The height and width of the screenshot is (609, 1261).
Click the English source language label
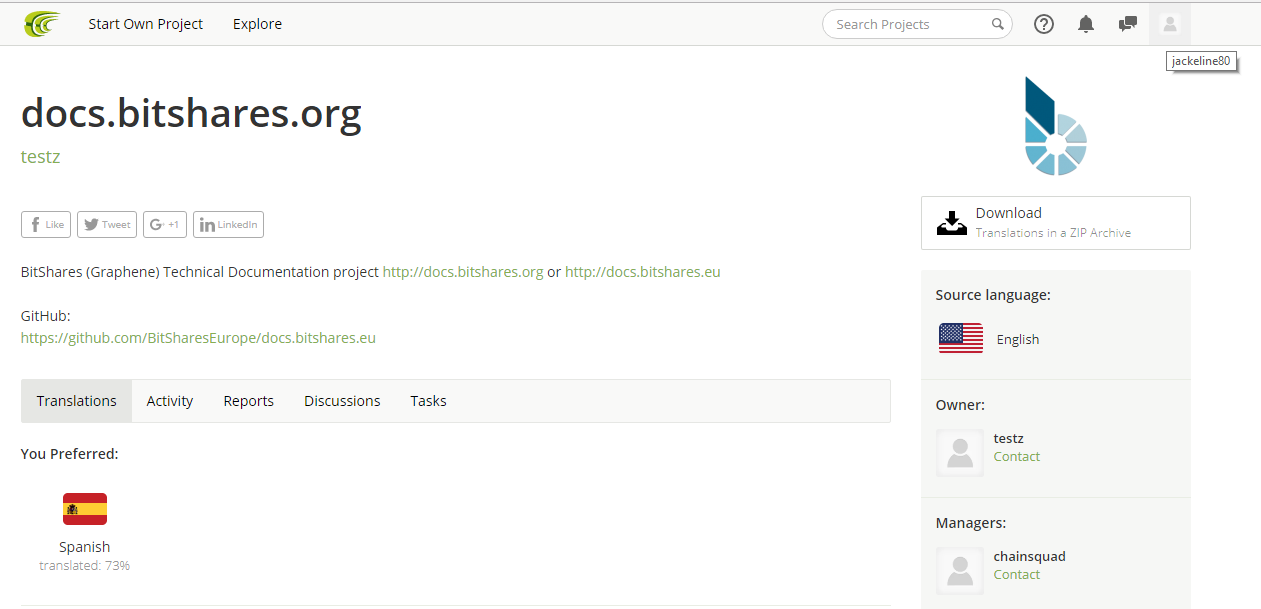pyautogui.click(x=1018, y=339)
